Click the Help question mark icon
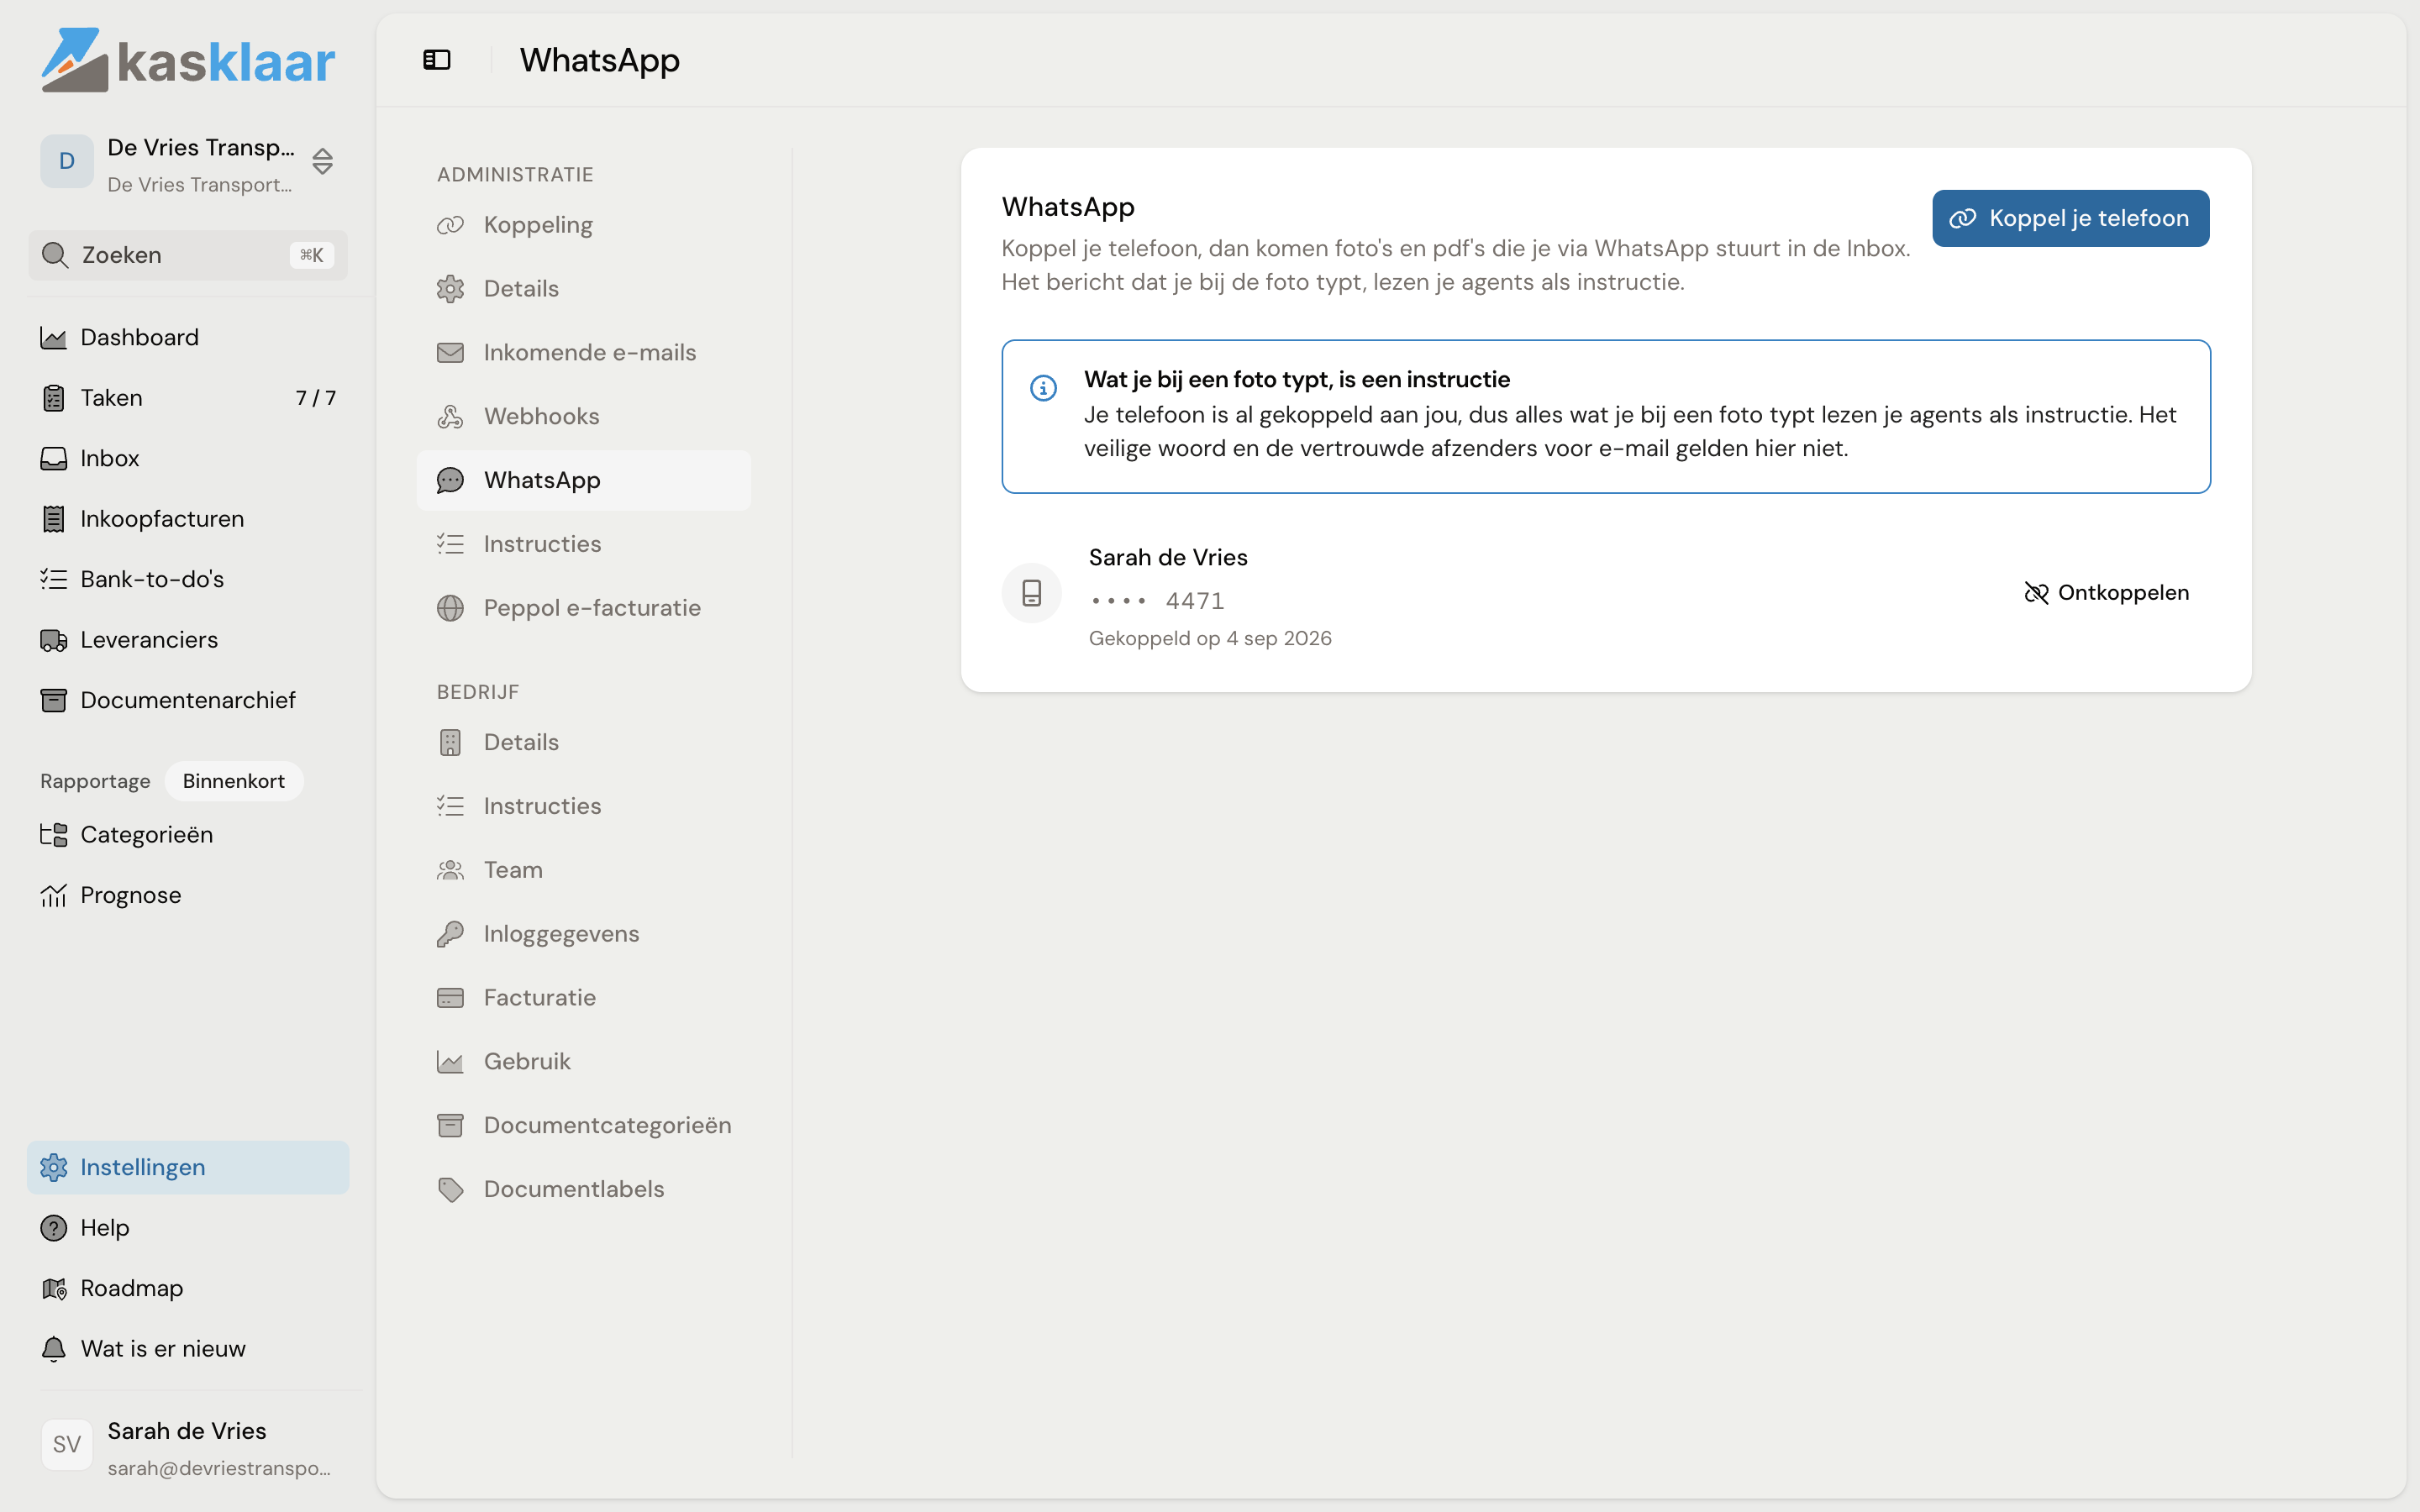This screenshot has height=1512, width=2420. click(x=53, y=1228)
